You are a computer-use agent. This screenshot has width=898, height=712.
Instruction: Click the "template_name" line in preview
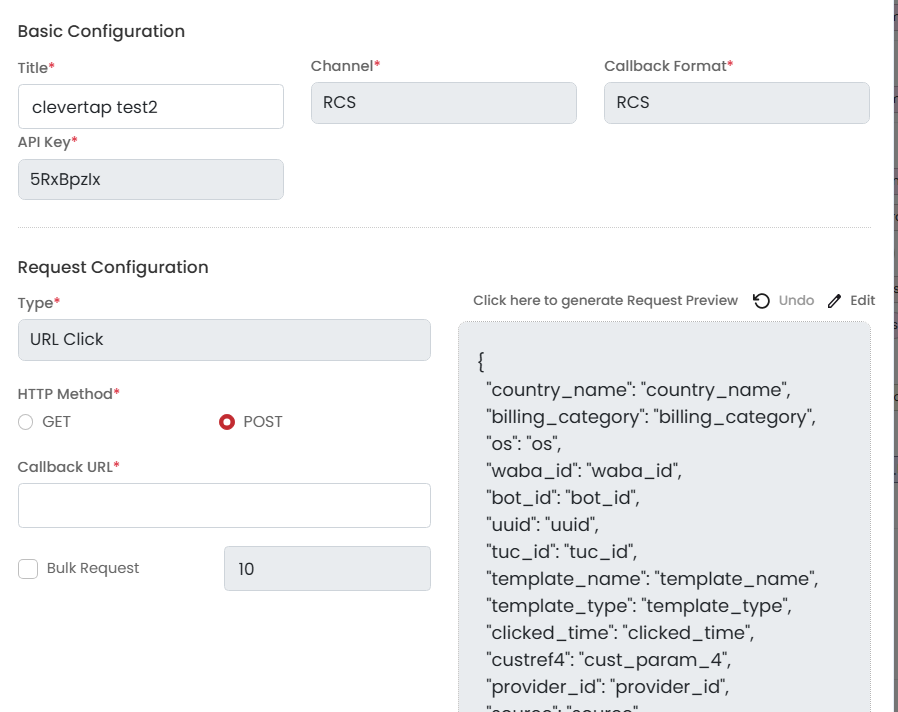652,579
